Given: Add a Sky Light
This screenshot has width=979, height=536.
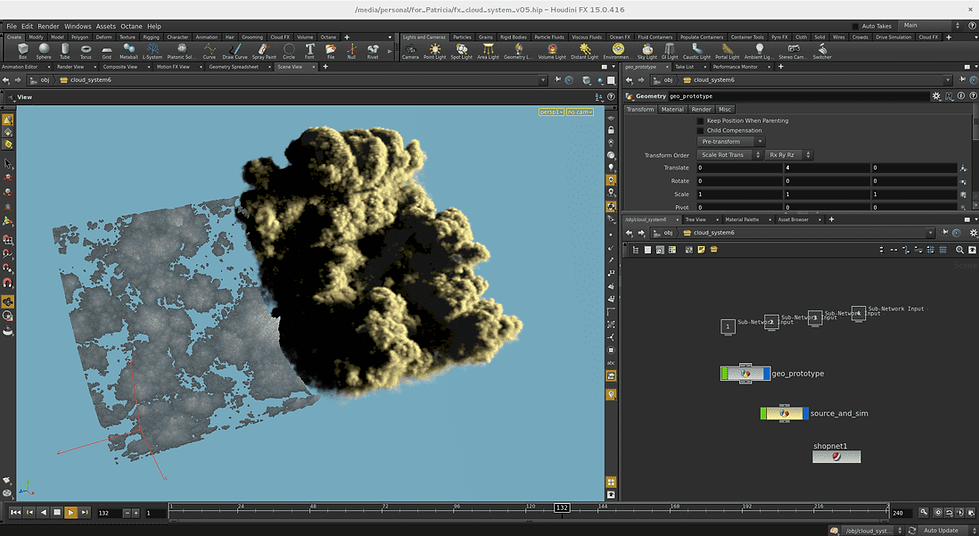Looking at the screenshot, I should click(x=647, y=51).
